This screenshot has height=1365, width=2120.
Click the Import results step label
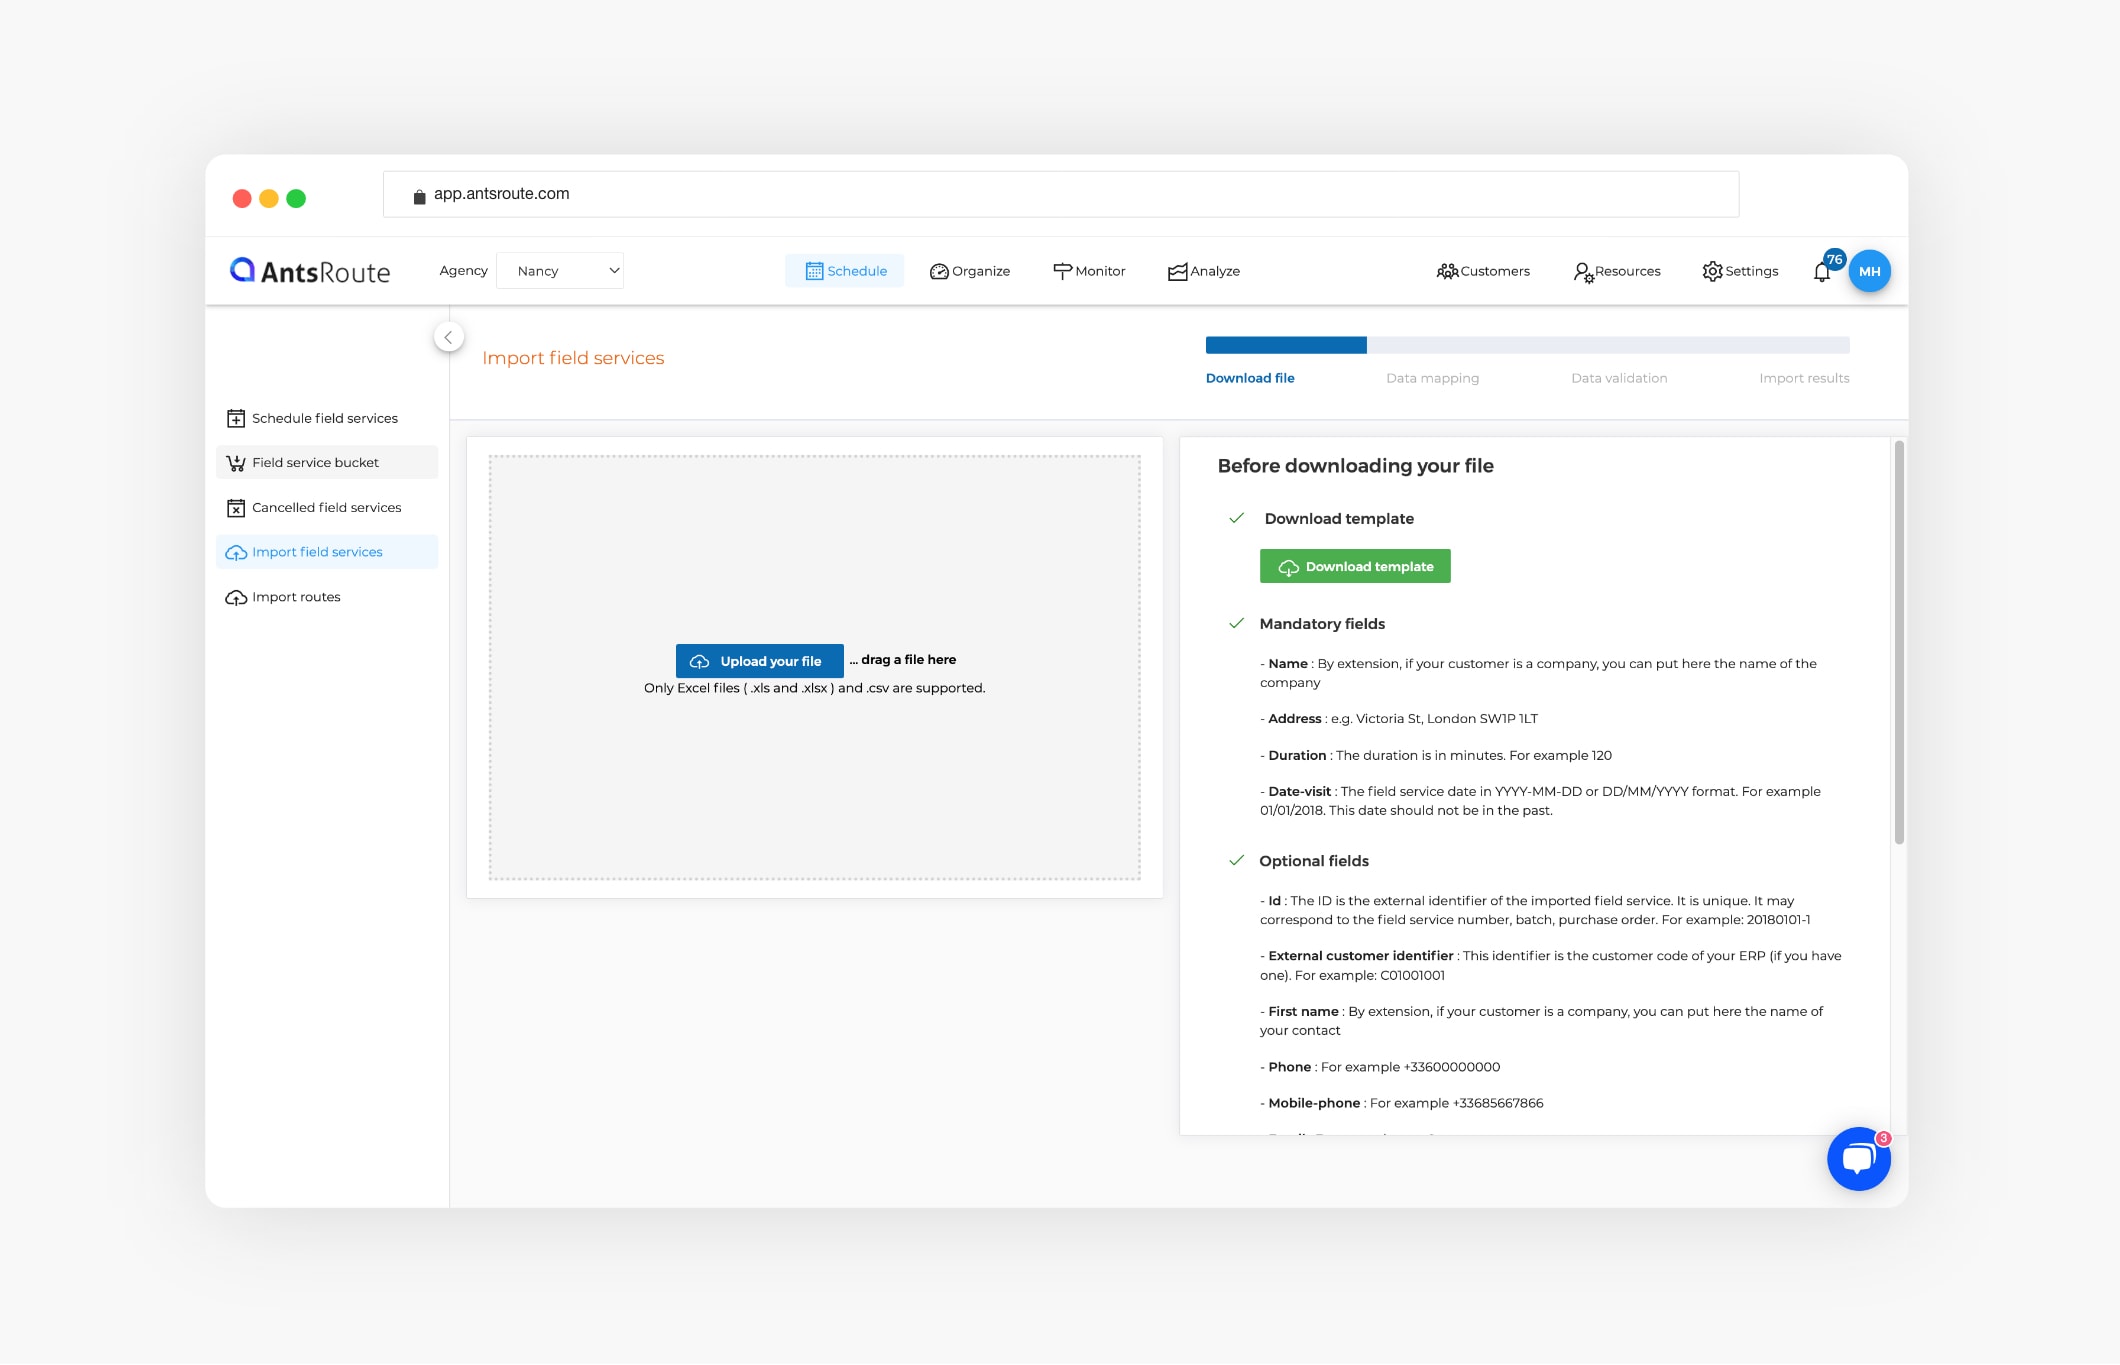pos(1804,378)
